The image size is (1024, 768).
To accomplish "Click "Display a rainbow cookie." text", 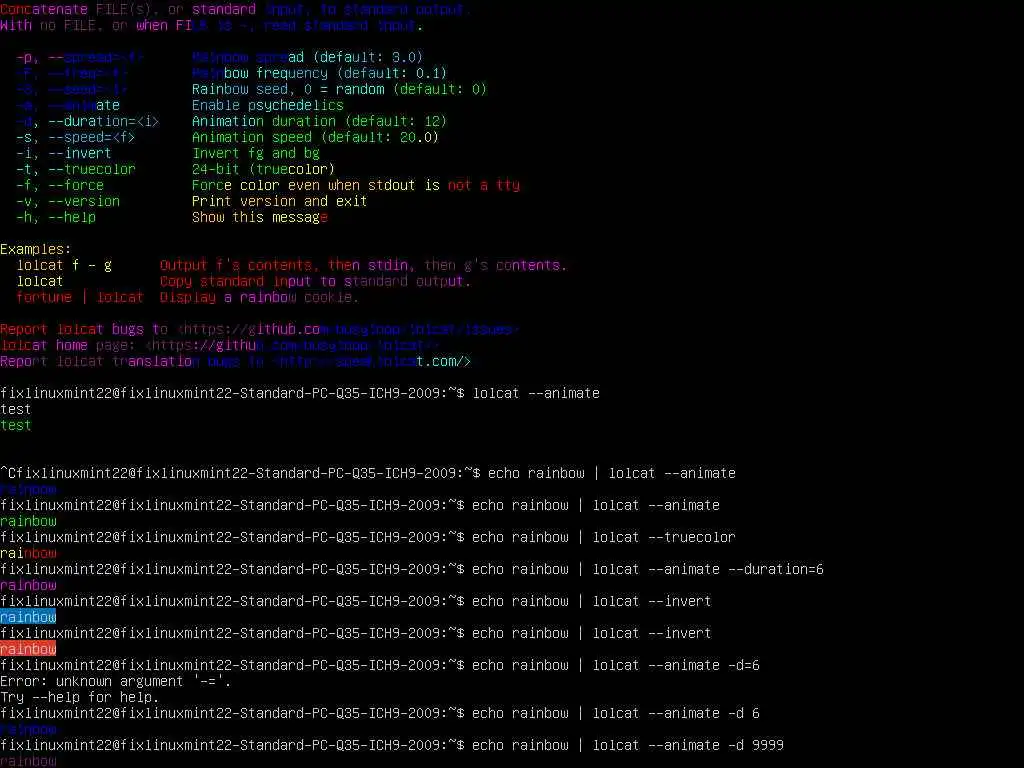I will [259, 297].
